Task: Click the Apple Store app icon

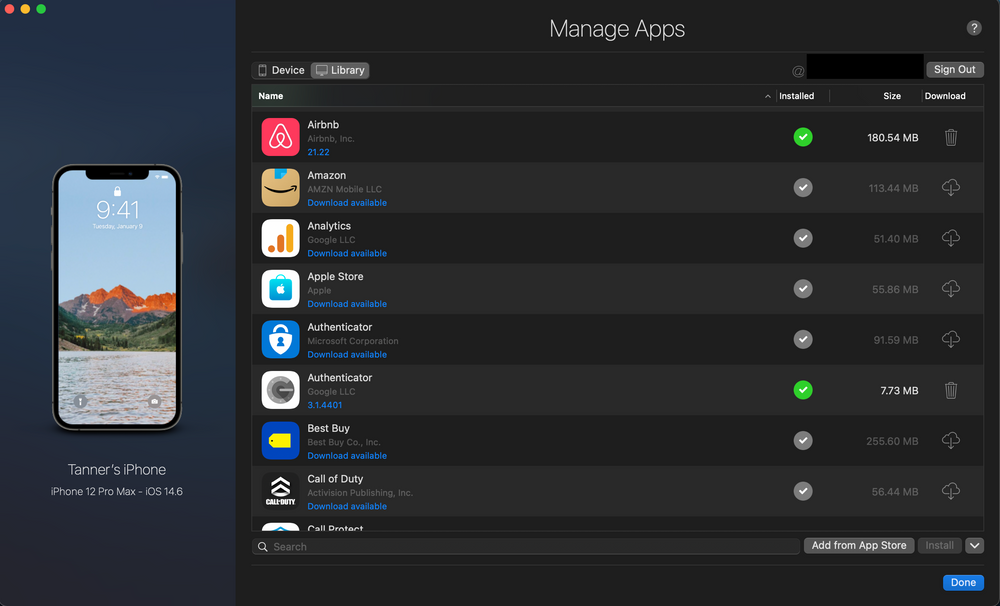Action: (281, 289)
